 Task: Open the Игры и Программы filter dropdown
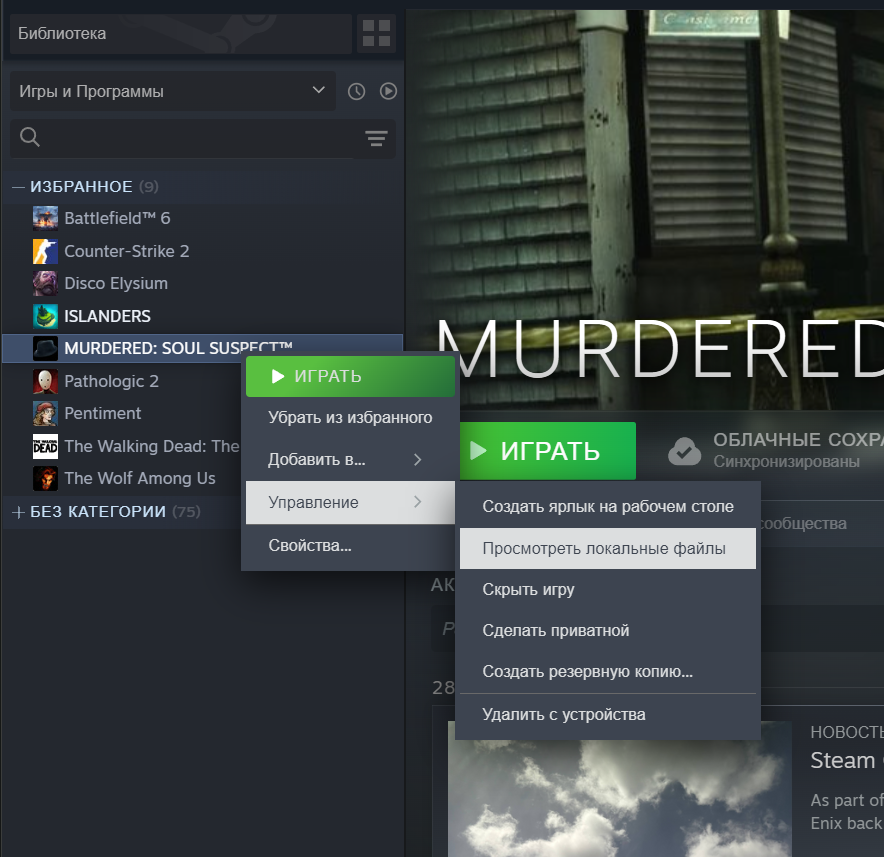coord(173,91)
